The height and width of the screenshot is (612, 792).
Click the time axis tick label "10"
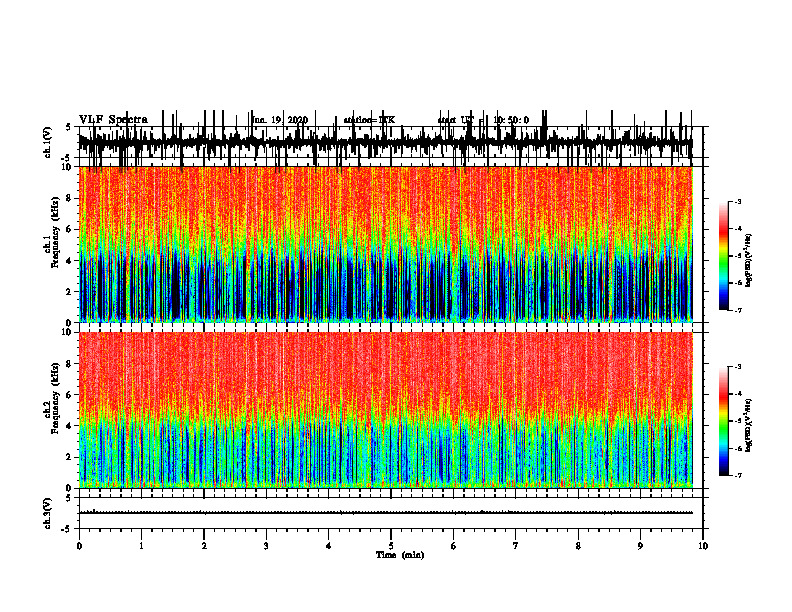tap(703, 546)
